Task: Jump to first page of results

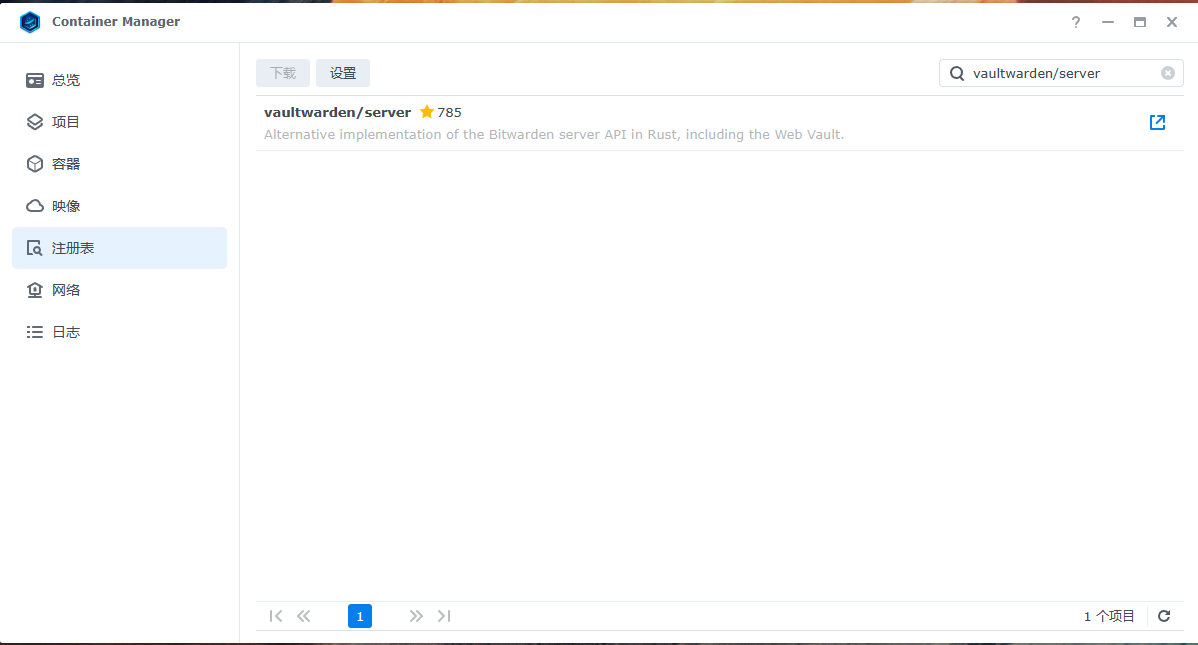Action: pos(276,616)
